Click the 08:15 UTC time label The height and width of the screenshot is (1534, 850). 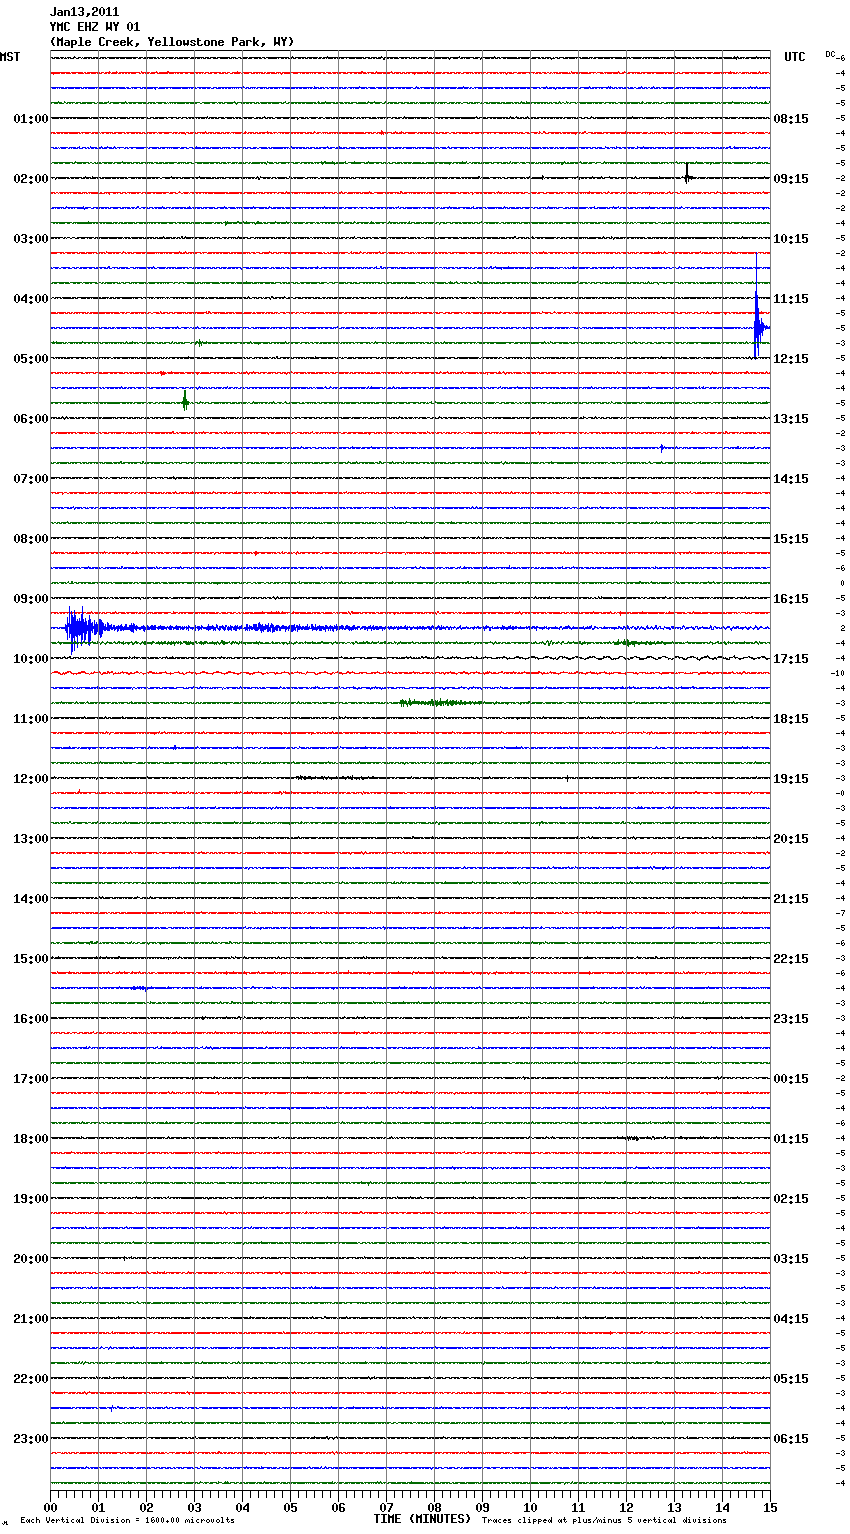coord(791,119)
